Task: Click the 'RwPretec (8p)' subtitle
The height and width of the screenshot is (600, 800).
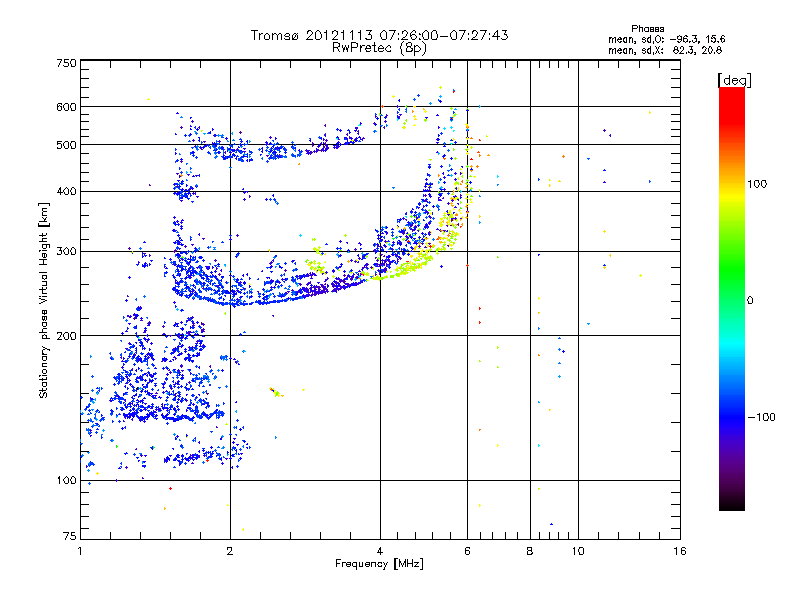Action: 379,48
